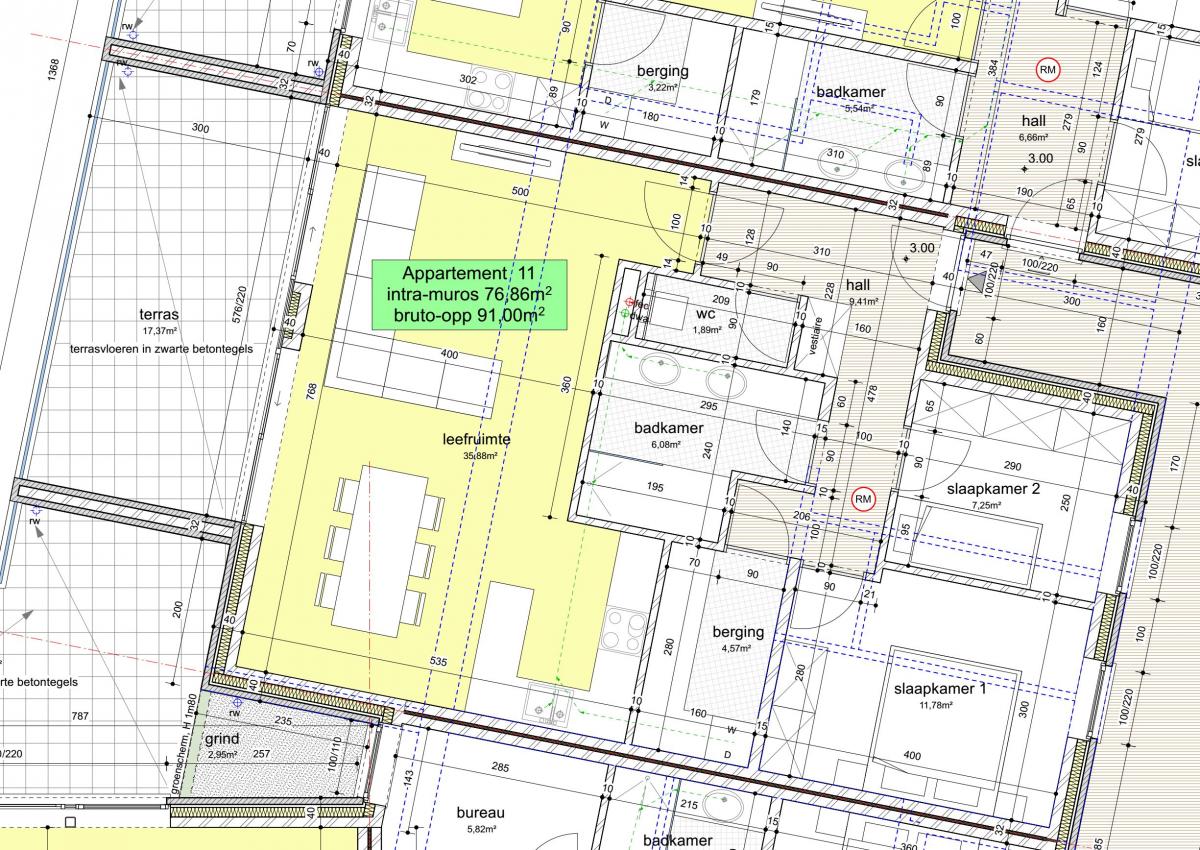Click the hall 9,41m² room label
This screenshot has width=1200, height=850.
(859, 290)
